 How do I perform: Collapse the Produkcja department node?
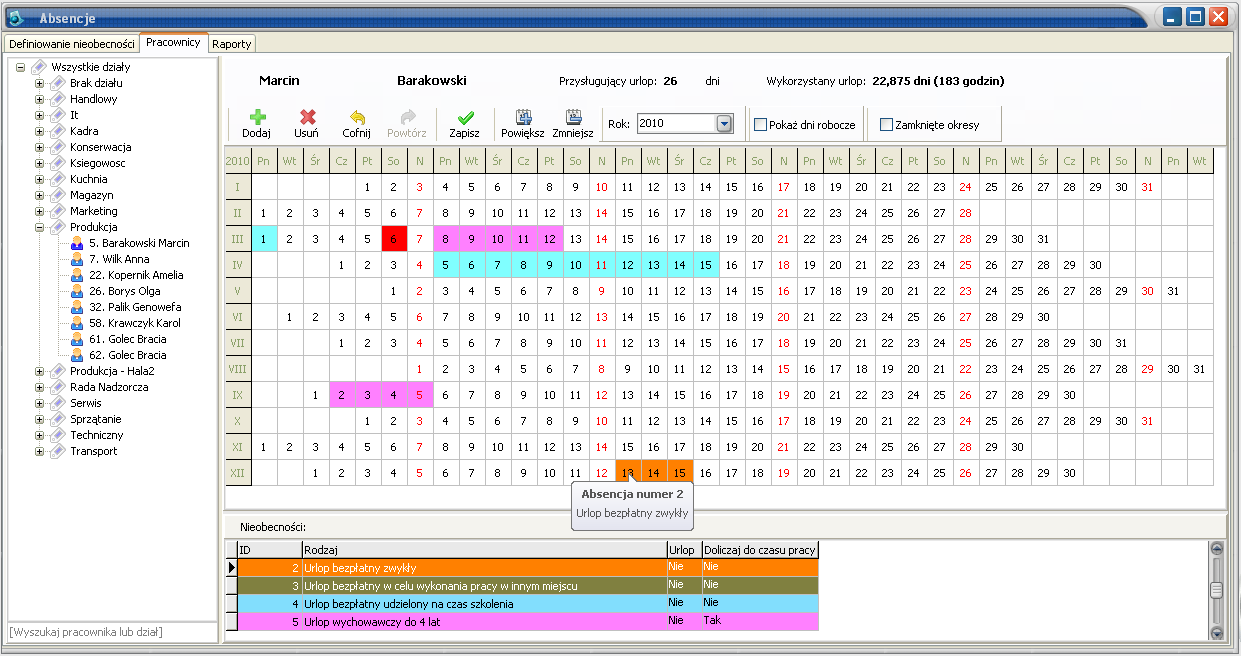(40, 227)
